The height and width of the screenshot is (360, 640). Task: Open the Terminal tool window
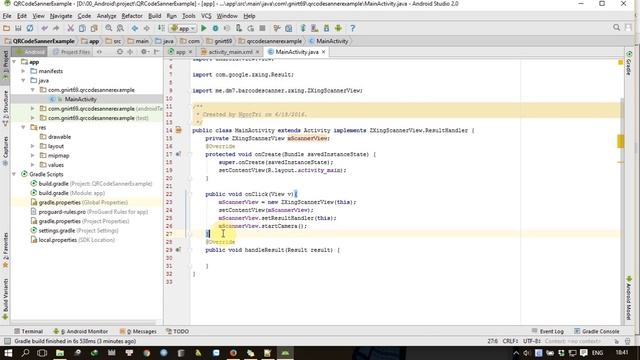[x=28, y=331]
